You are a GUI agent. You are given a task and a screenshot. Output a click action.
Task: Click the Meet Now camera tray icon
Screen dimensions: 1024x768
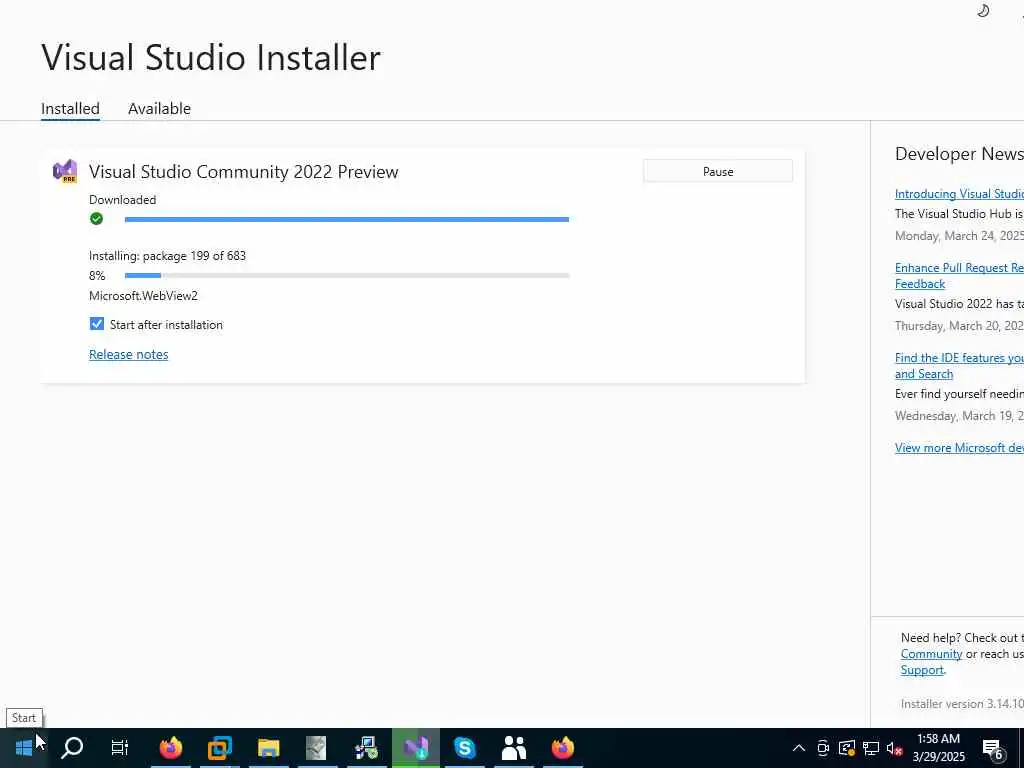(823, 748)
